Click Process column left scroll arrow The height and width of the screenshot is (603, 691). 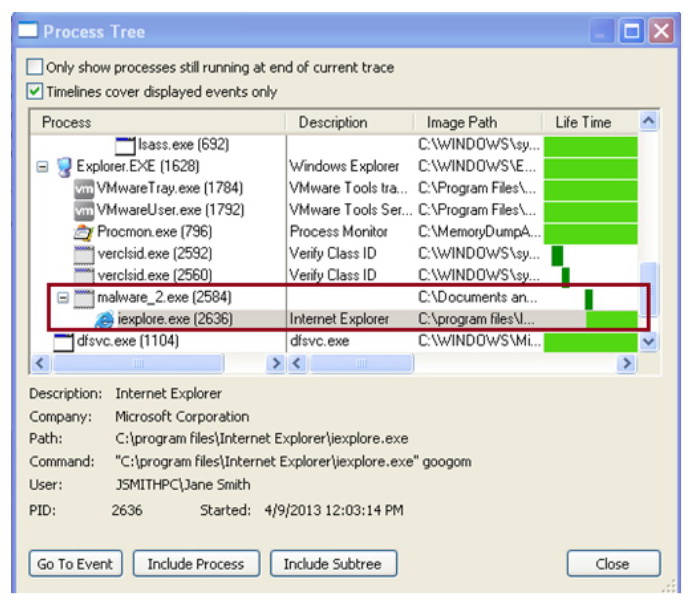coord(41,364)
